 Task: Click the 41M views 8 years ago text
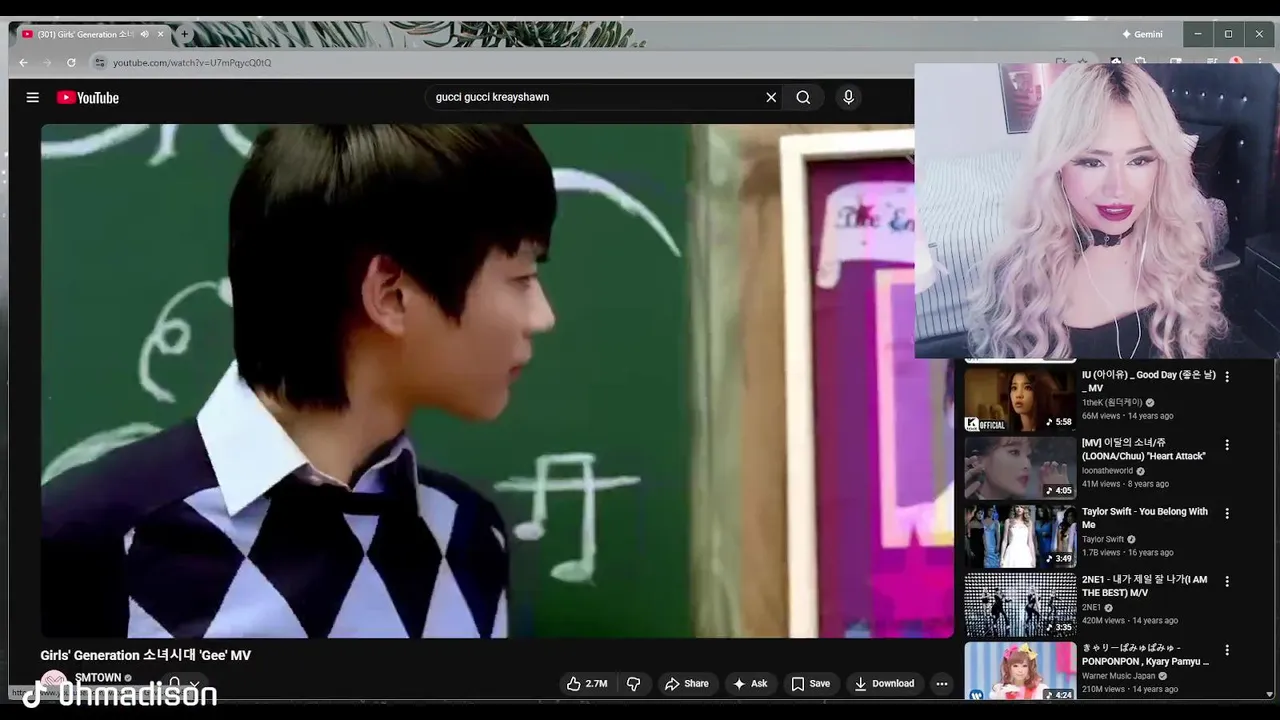click(1125, 484)
